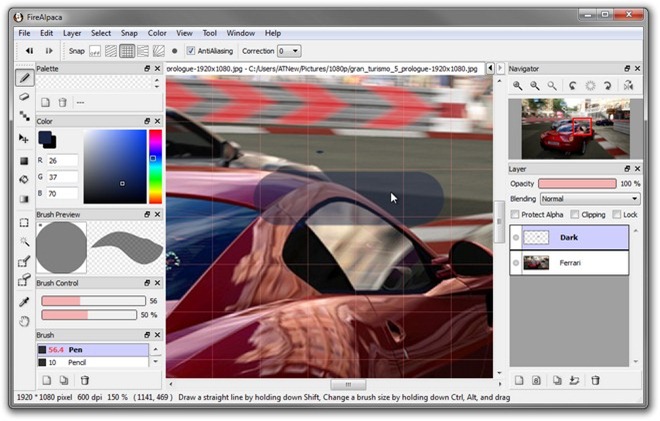Image resolution: width=660 pixels, height=421 pixels.
Task: Pick the Eyedropper tool
Action: coord(25,301)
